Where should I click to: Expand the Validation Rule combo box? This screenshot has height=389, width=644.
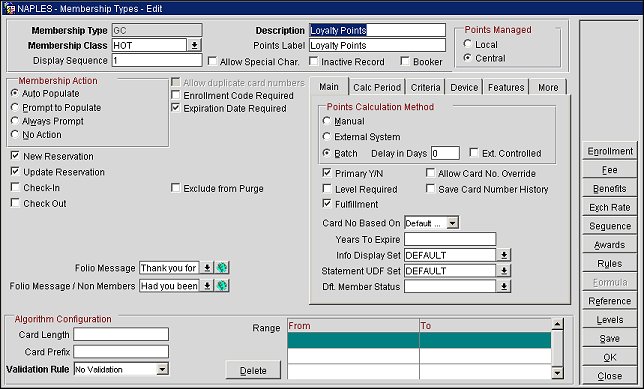pos(162,369)
